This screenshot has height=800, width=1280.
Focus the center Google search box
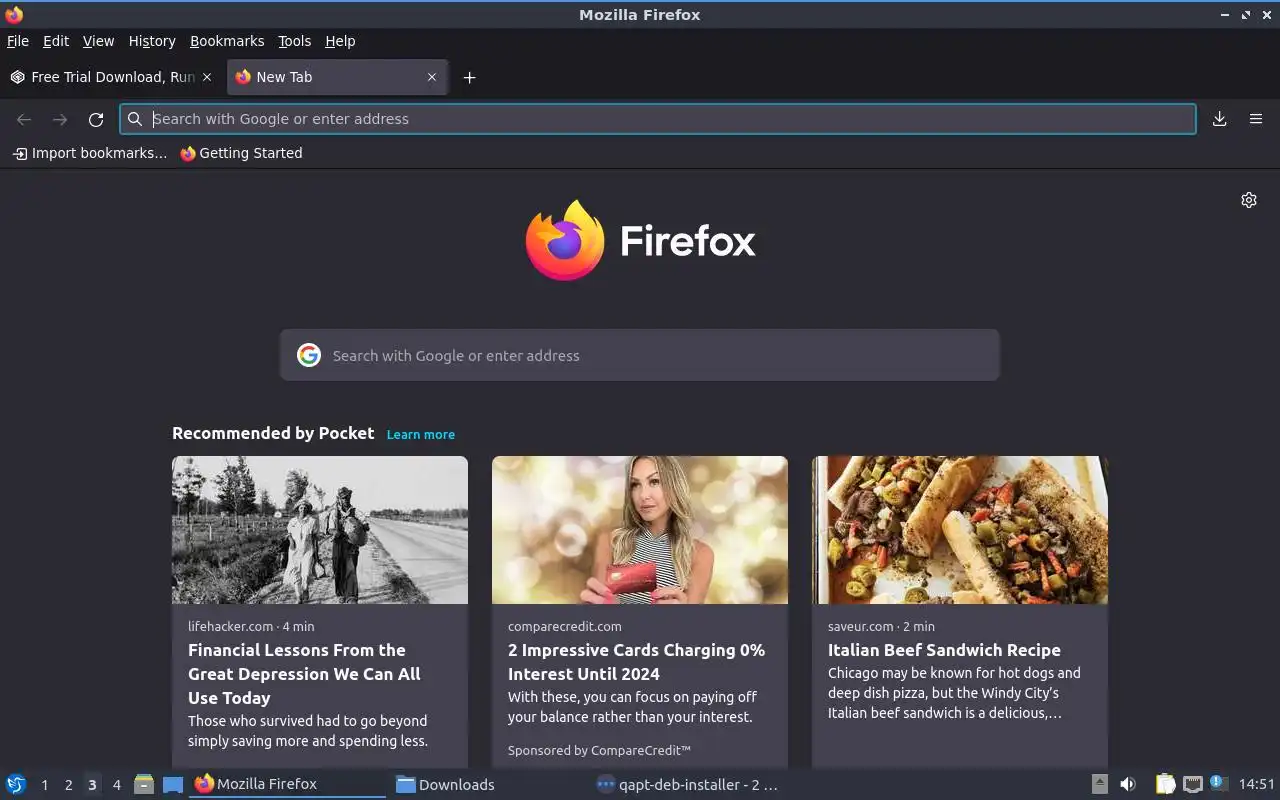pyautogui.click(x=640, y=355)
